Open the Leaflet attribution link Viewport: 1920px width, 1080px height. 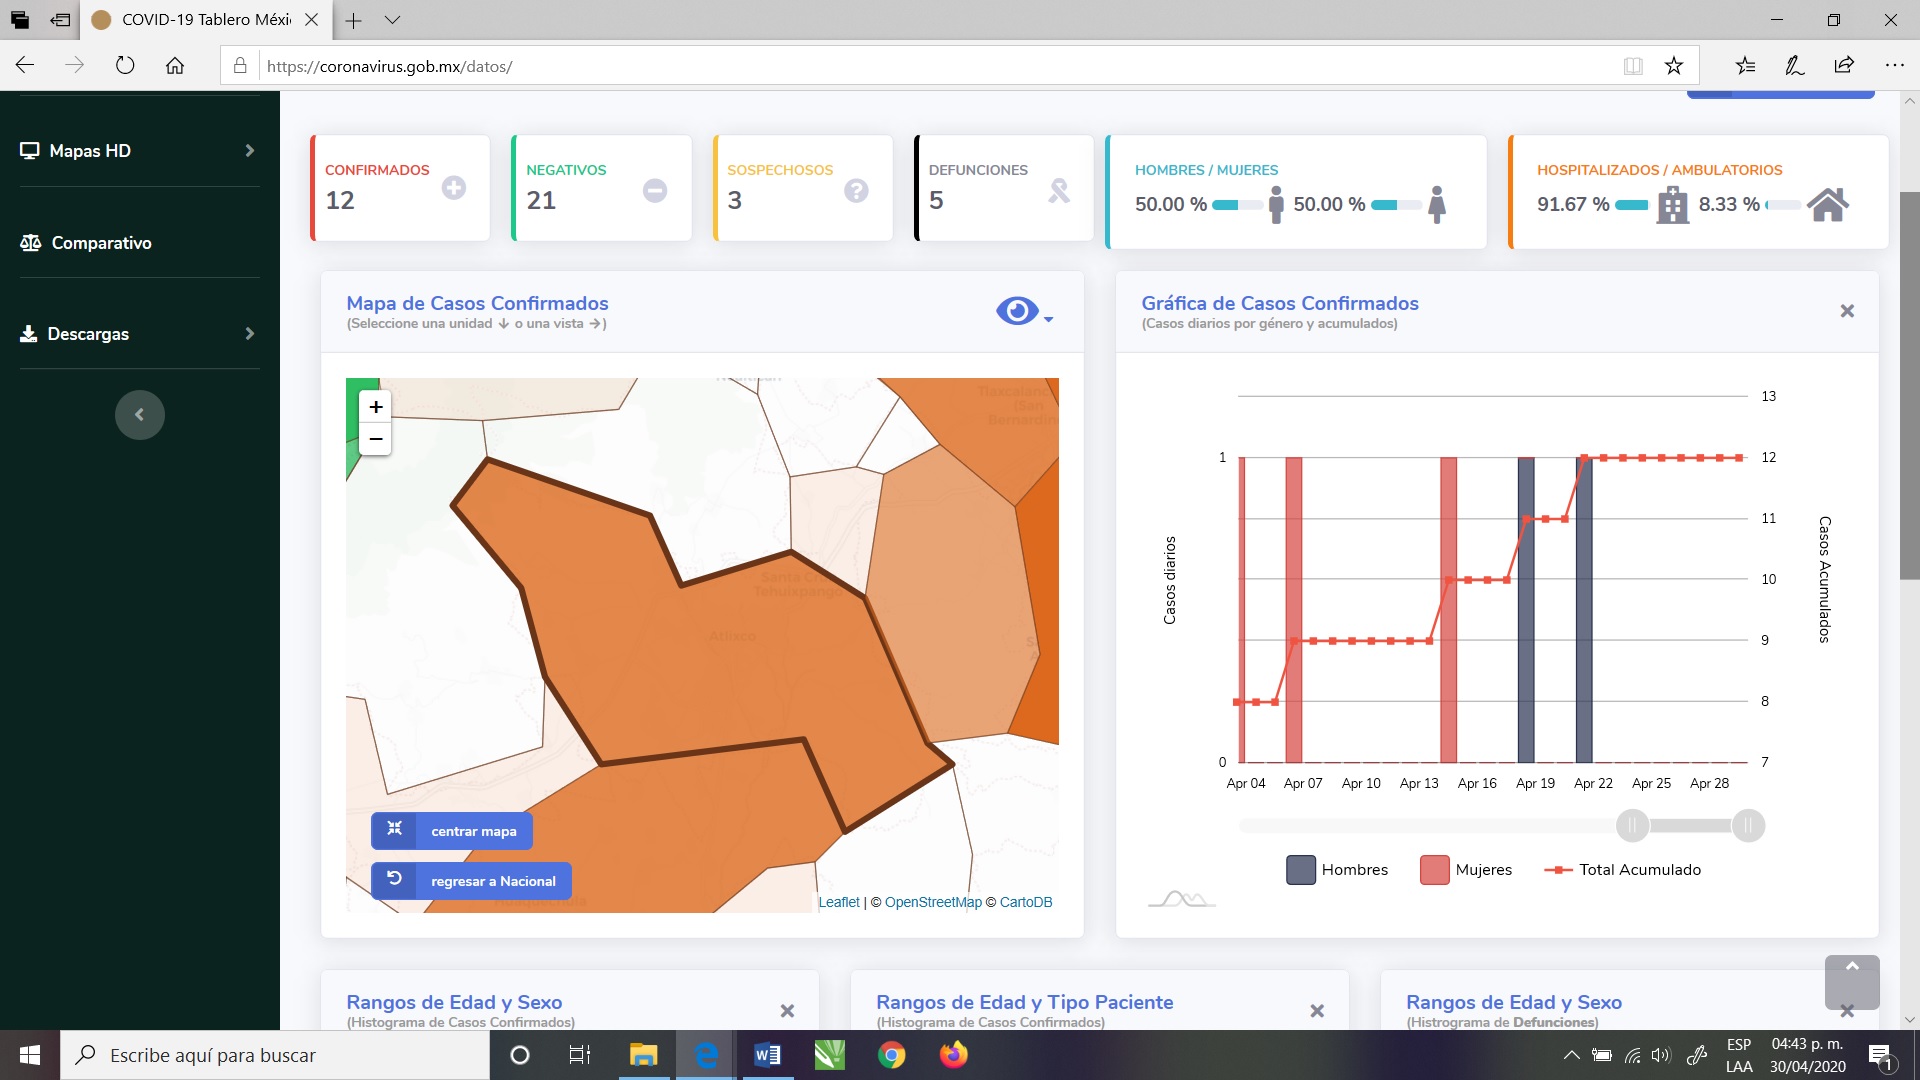(839, 902)
